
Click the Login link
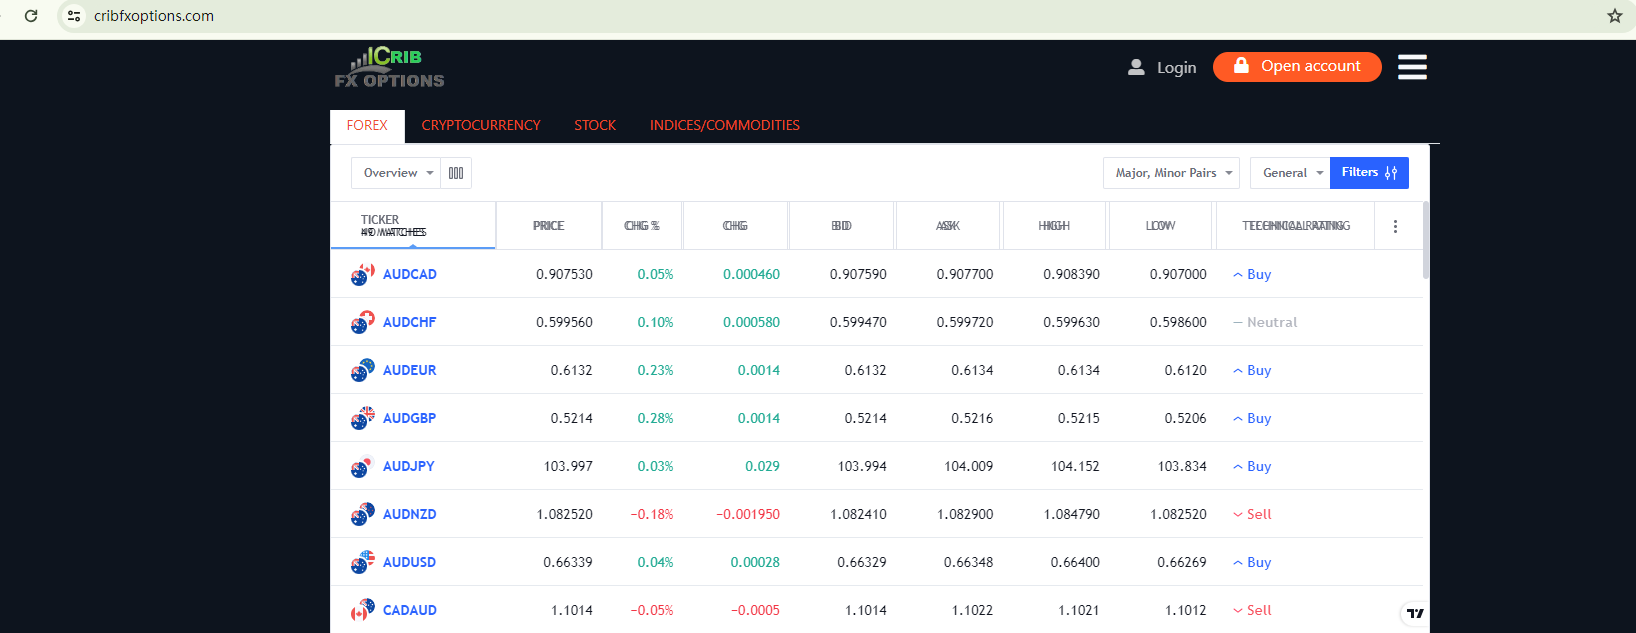coord(1163,68)
